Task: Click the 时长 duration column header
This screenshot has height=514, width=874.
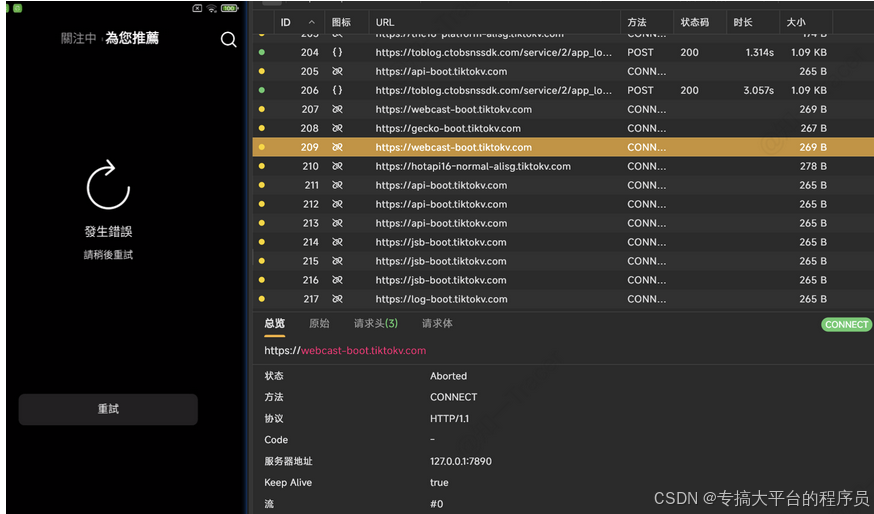Action: [742, 22]
